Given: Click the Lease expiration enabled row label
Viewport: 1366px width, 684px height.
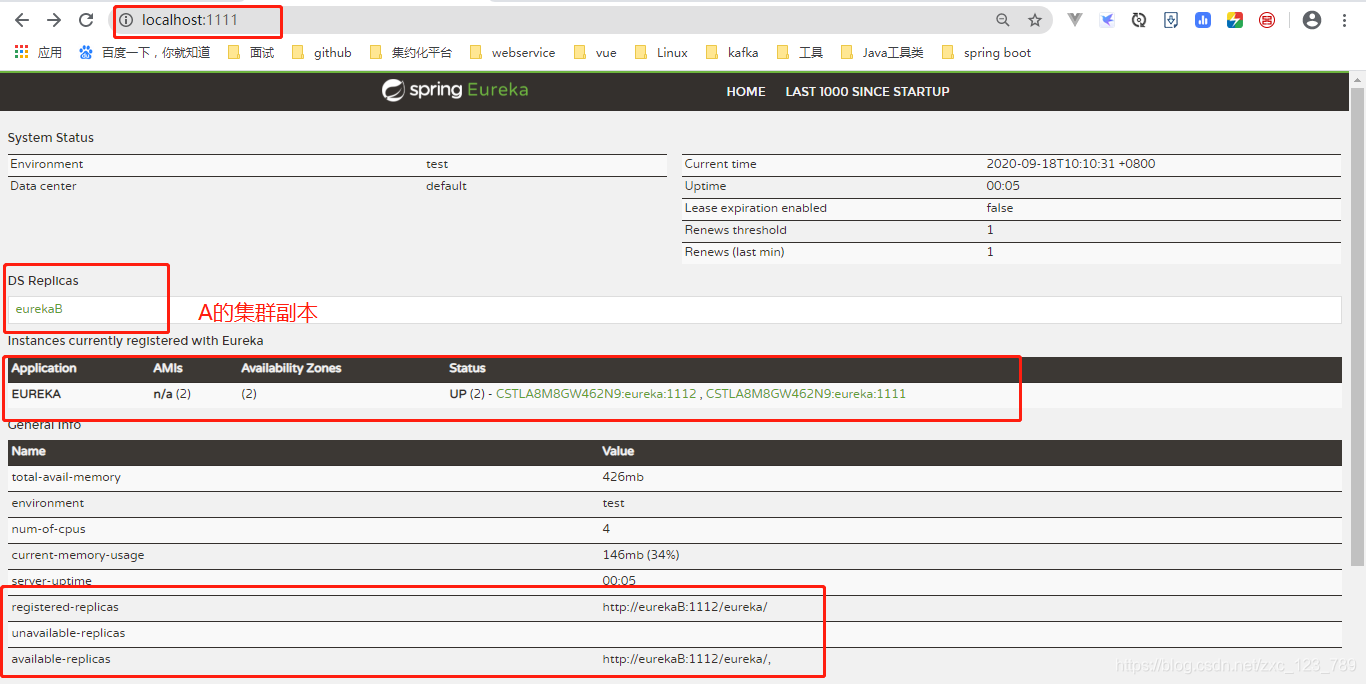Looking at the screenshot, I should (756, 208).
